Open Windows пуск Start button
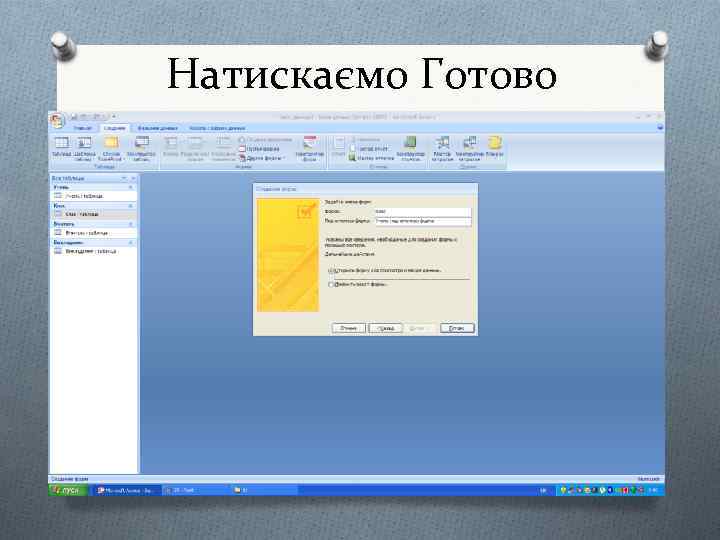 pos(68,490)
